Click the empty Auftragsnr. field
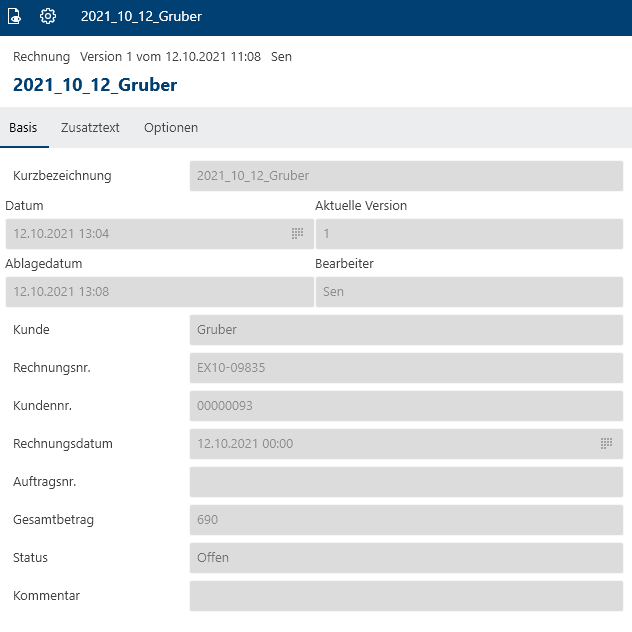This screenshot has height=632, width=632. click(x=406, y=482)
